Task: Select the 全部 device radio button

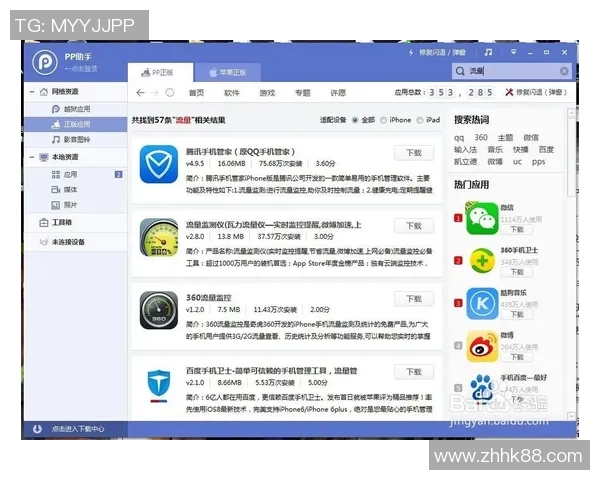Action: point(355,120)
